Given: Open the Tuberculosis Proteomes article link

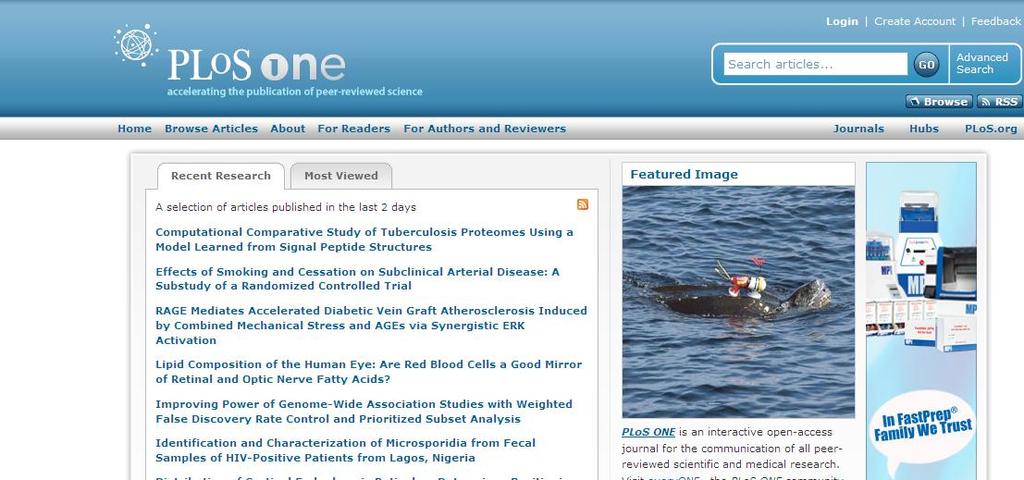Looking at the screenshot, I should click(x=364, y=240).
